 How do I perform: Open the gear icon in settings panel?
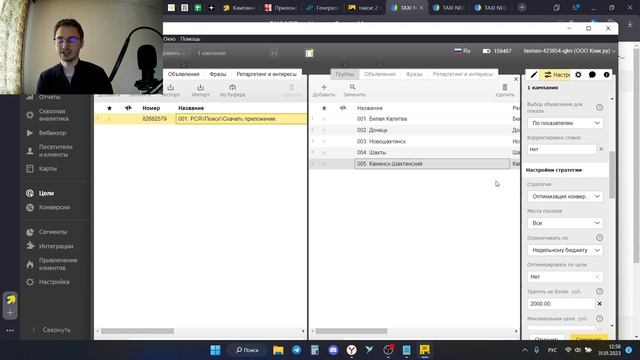[x=578, y=75]
